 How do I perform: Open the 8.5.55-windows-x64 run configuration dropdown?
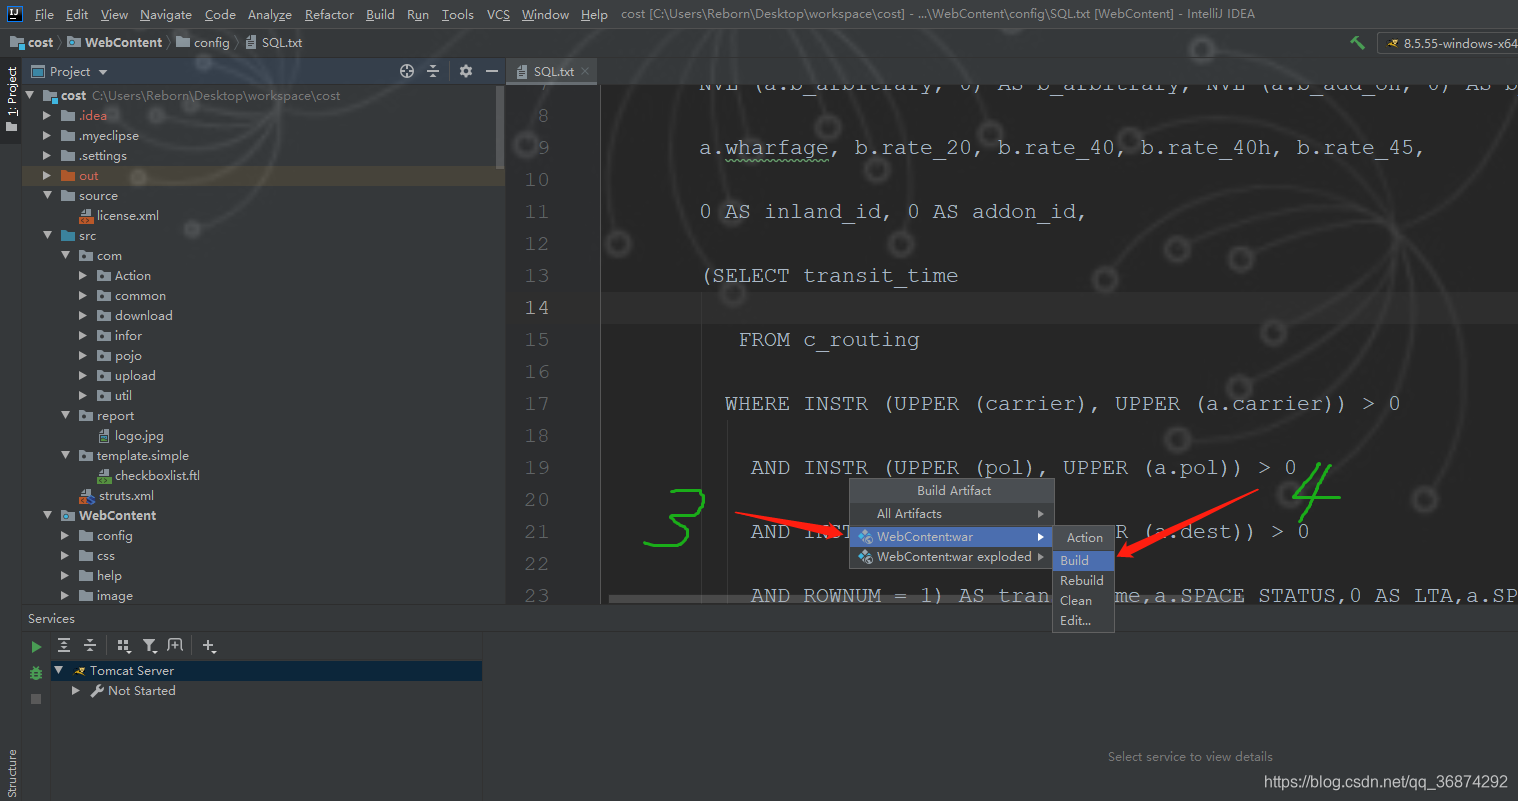1450,43
